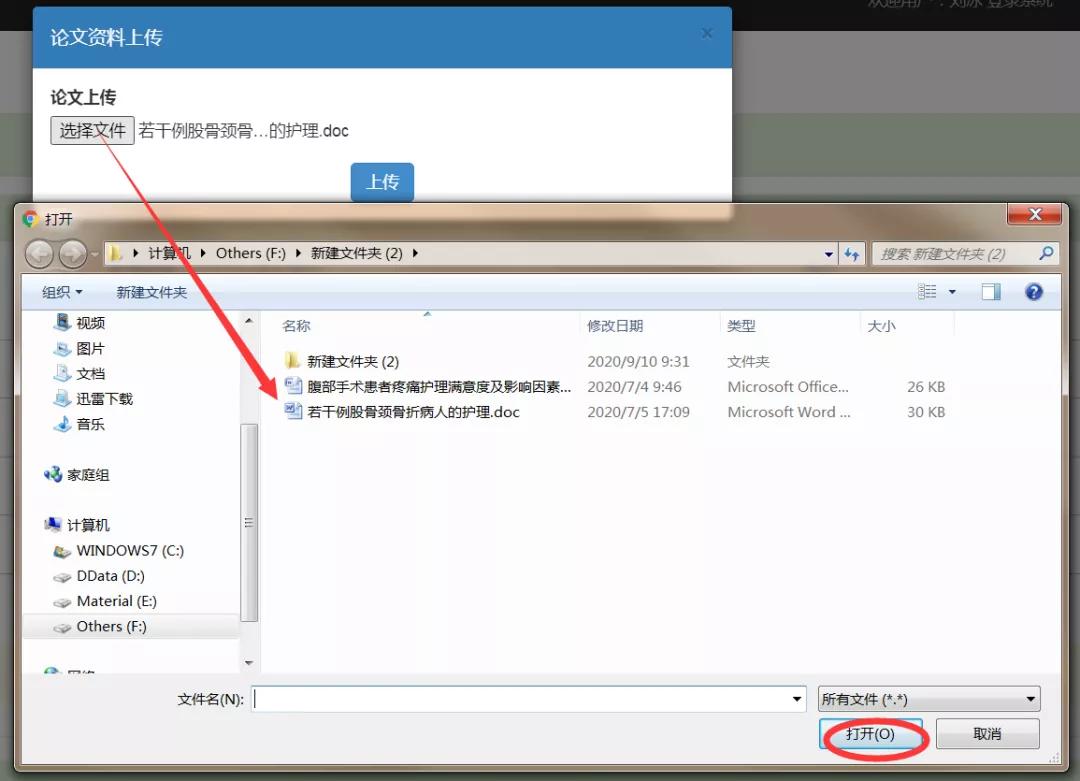Click the refresh icon in address bar
1080x781 pixels.
click(x=853, y=253)
